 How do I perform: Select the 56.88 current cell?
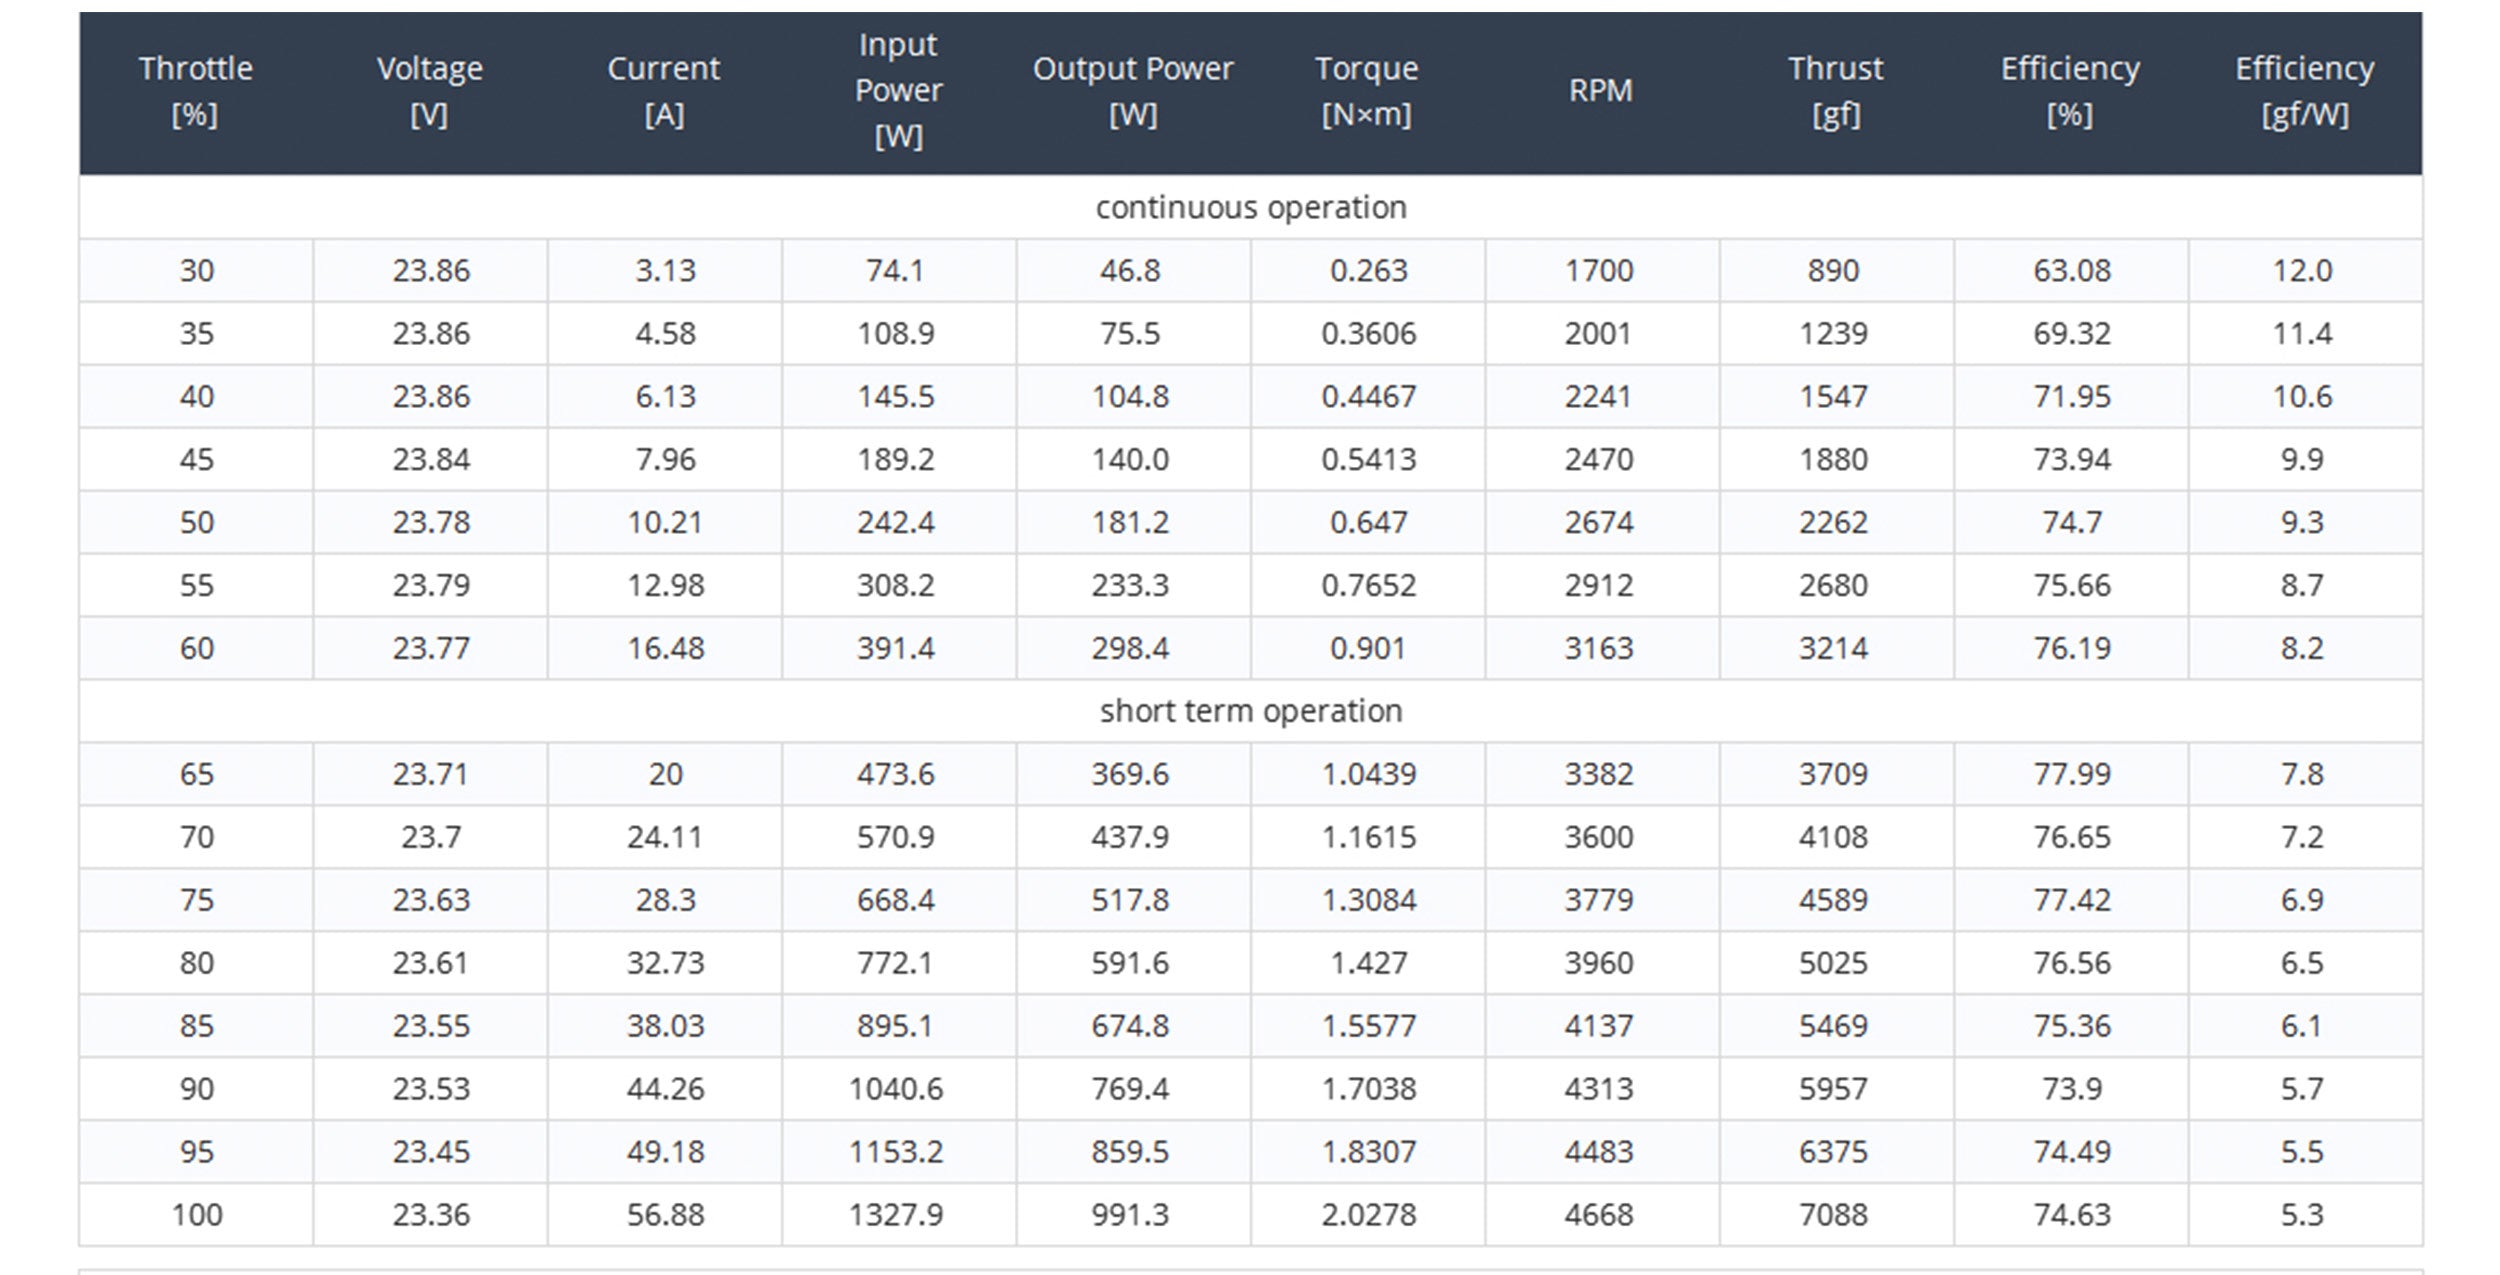(665, 1214)
